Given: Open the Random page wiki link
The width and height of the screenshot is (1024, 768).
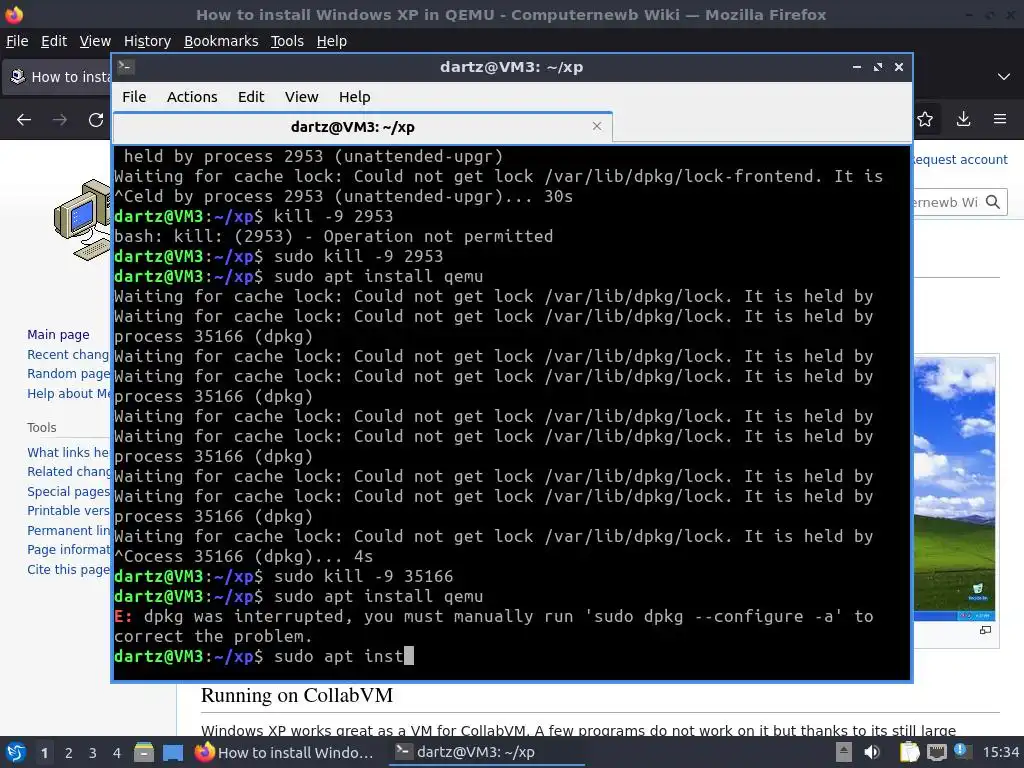Looking at the screenshot, I should [x=68, y=374].
